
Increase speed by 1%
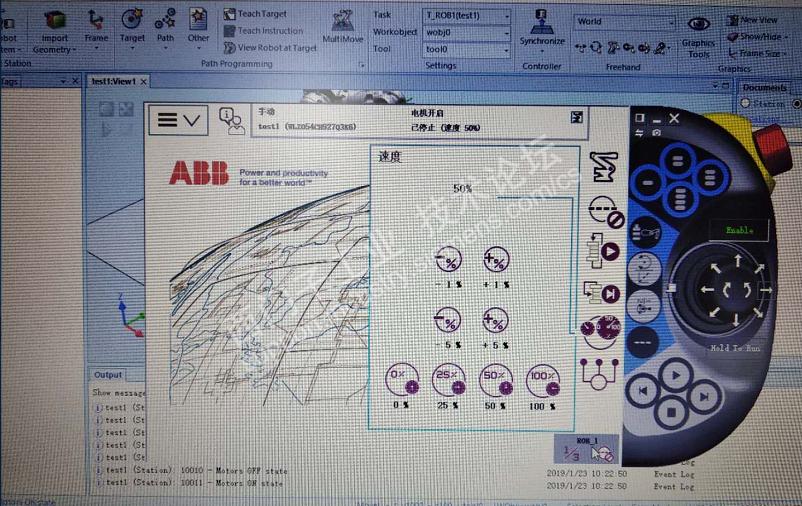click(x=496, y=259)
